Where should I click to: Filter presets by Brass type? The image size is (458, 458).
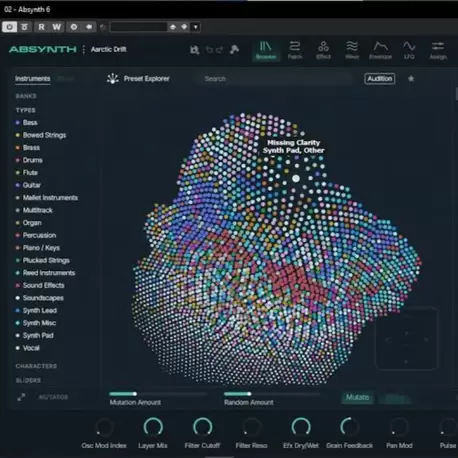28,148
